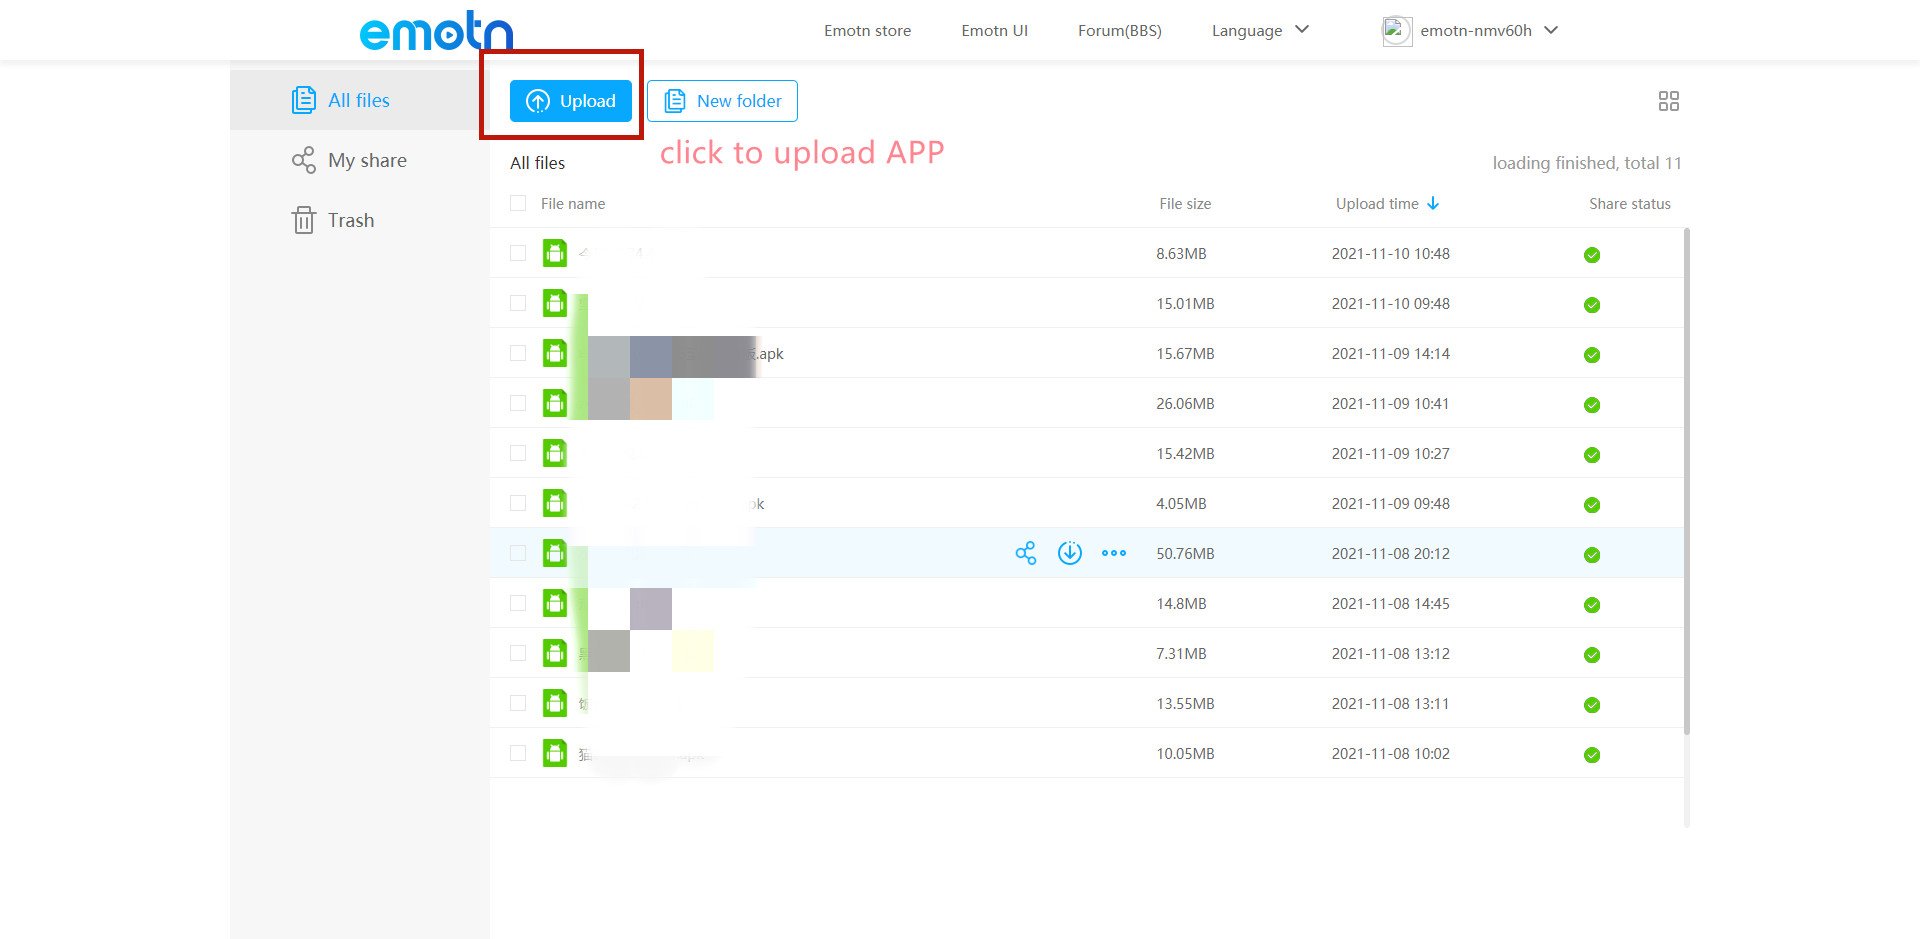Select the 15.67MB file checkbox
Image resolution: width=1920 pixels, height=939 pixels.
pyautogui.click(x=518, y=353)
